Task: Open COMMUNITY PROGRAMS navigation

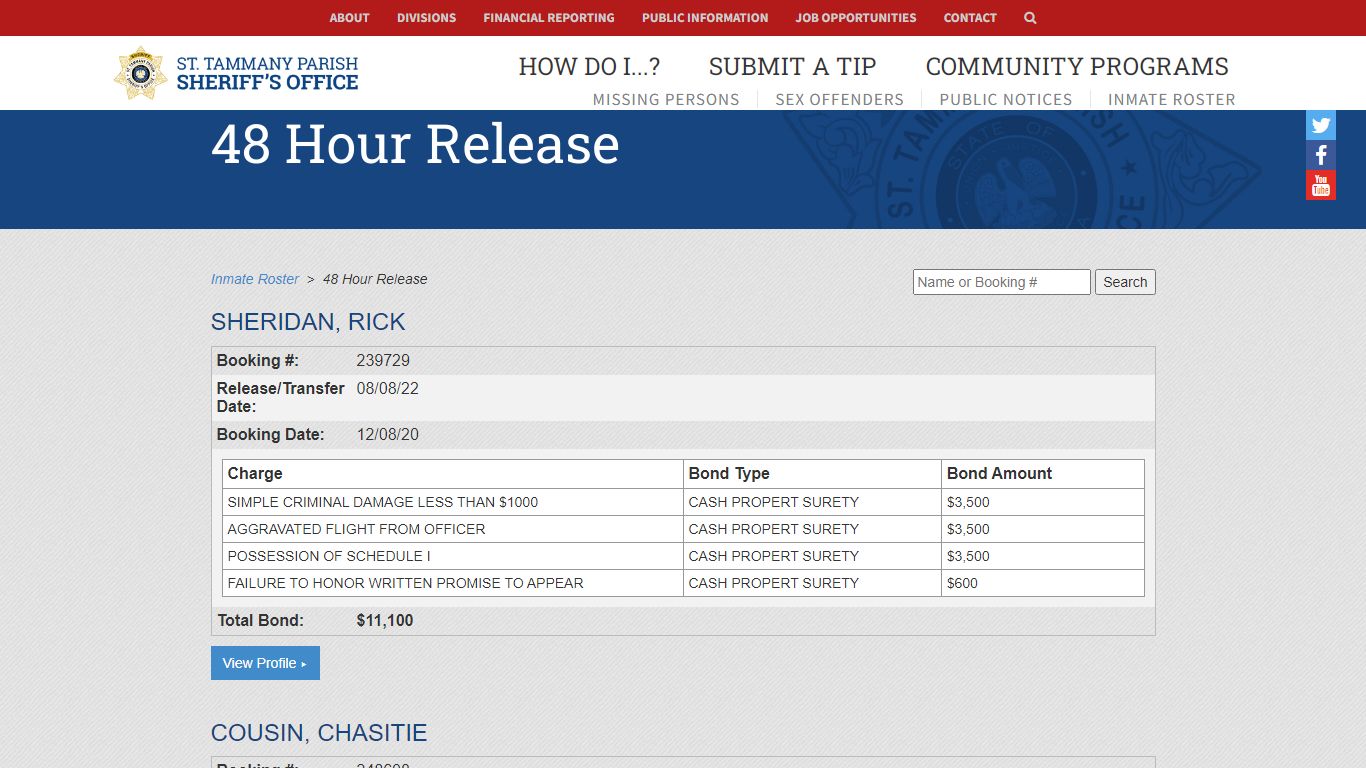Action: (1077, 67)
